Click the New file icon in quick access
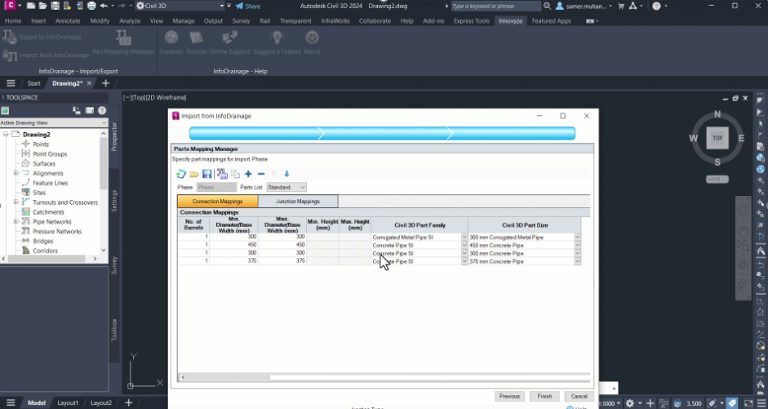This screenshot has height=409, width=768. tap(31, 6)
